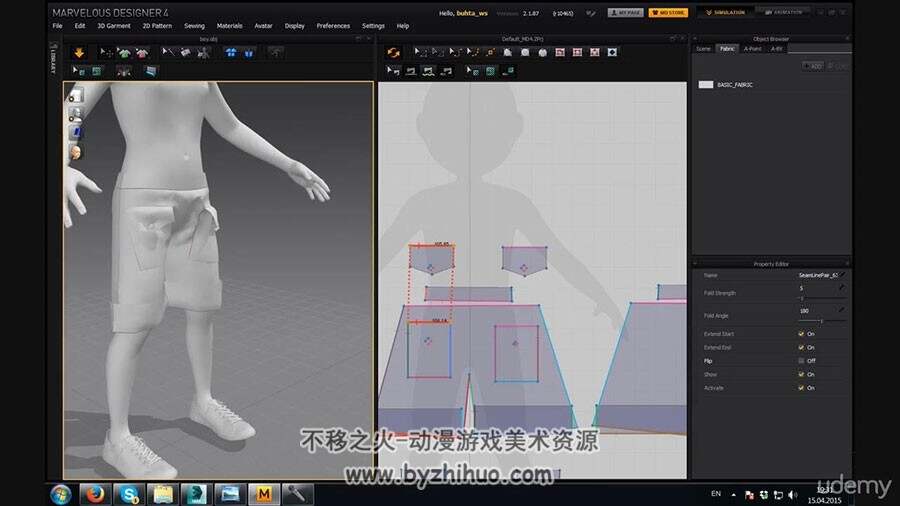This screenshot has height=506, width=900.
Task: Click the green garment select icon
Action: click(124, 53)
